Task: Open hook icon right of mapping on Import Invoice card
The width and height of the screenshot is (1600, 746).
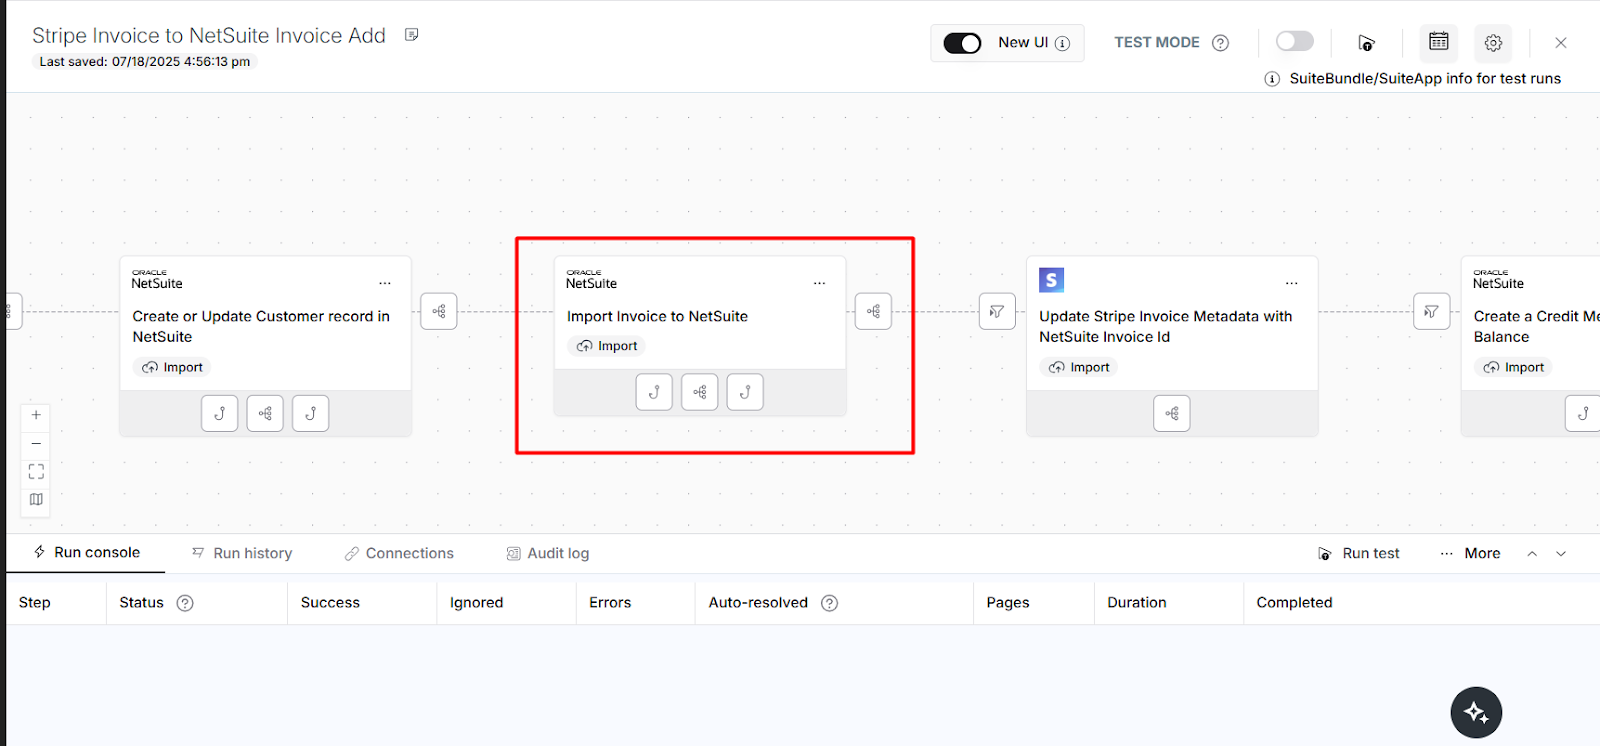Action: 745,392
